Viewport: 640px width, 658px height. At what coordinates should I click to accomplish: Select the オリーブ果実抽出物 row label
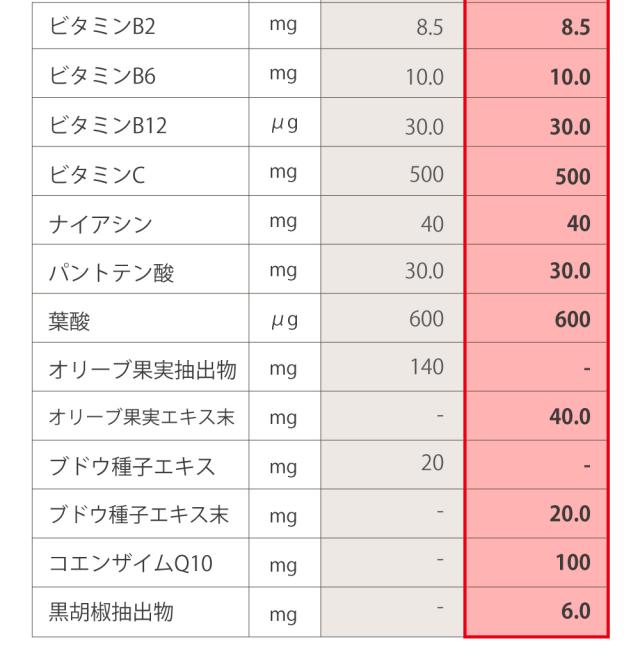pos(141,369)
